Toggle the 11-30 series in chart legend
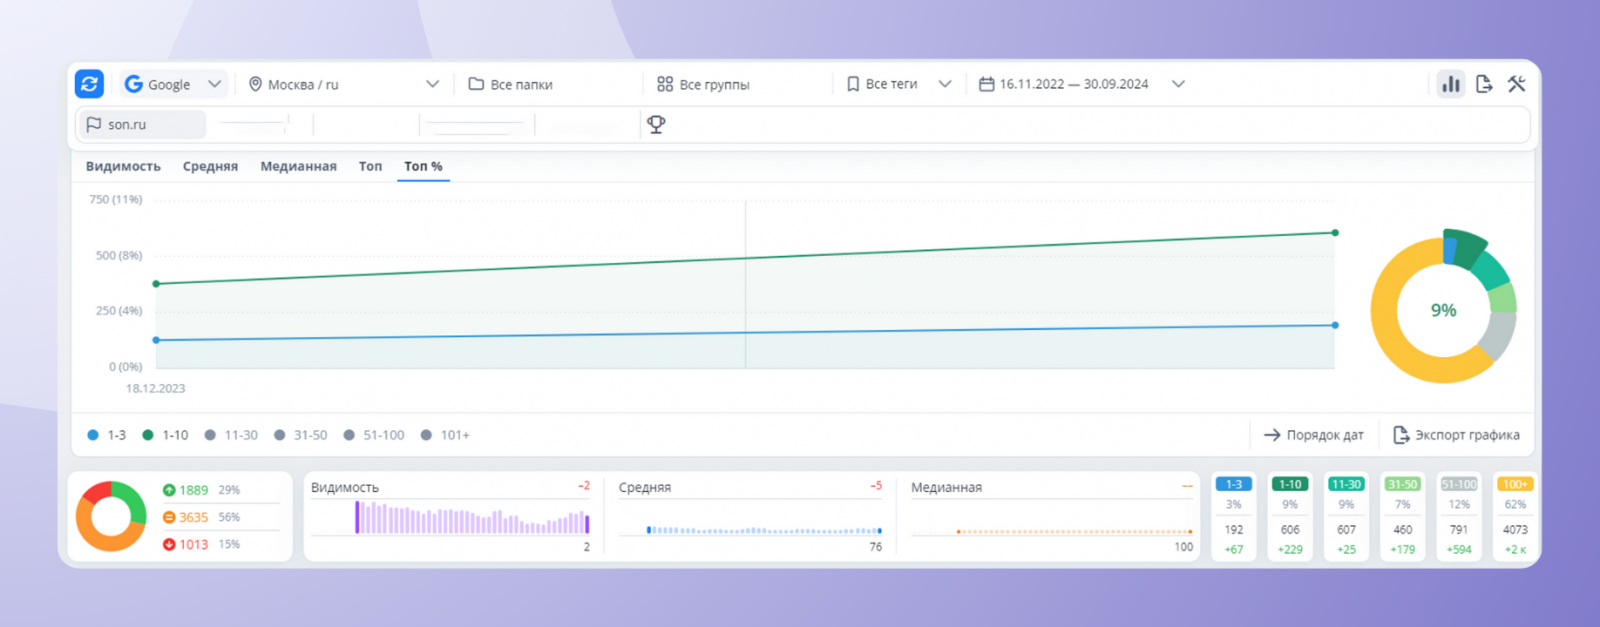1600x627 pixels. point(231,435)
